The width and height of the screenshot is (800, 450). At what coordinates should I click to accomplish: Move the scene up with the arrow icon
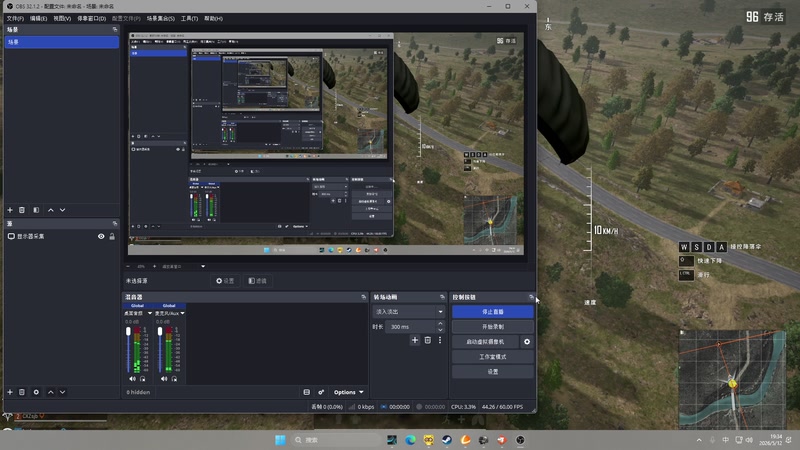click(x=51, y=210)
